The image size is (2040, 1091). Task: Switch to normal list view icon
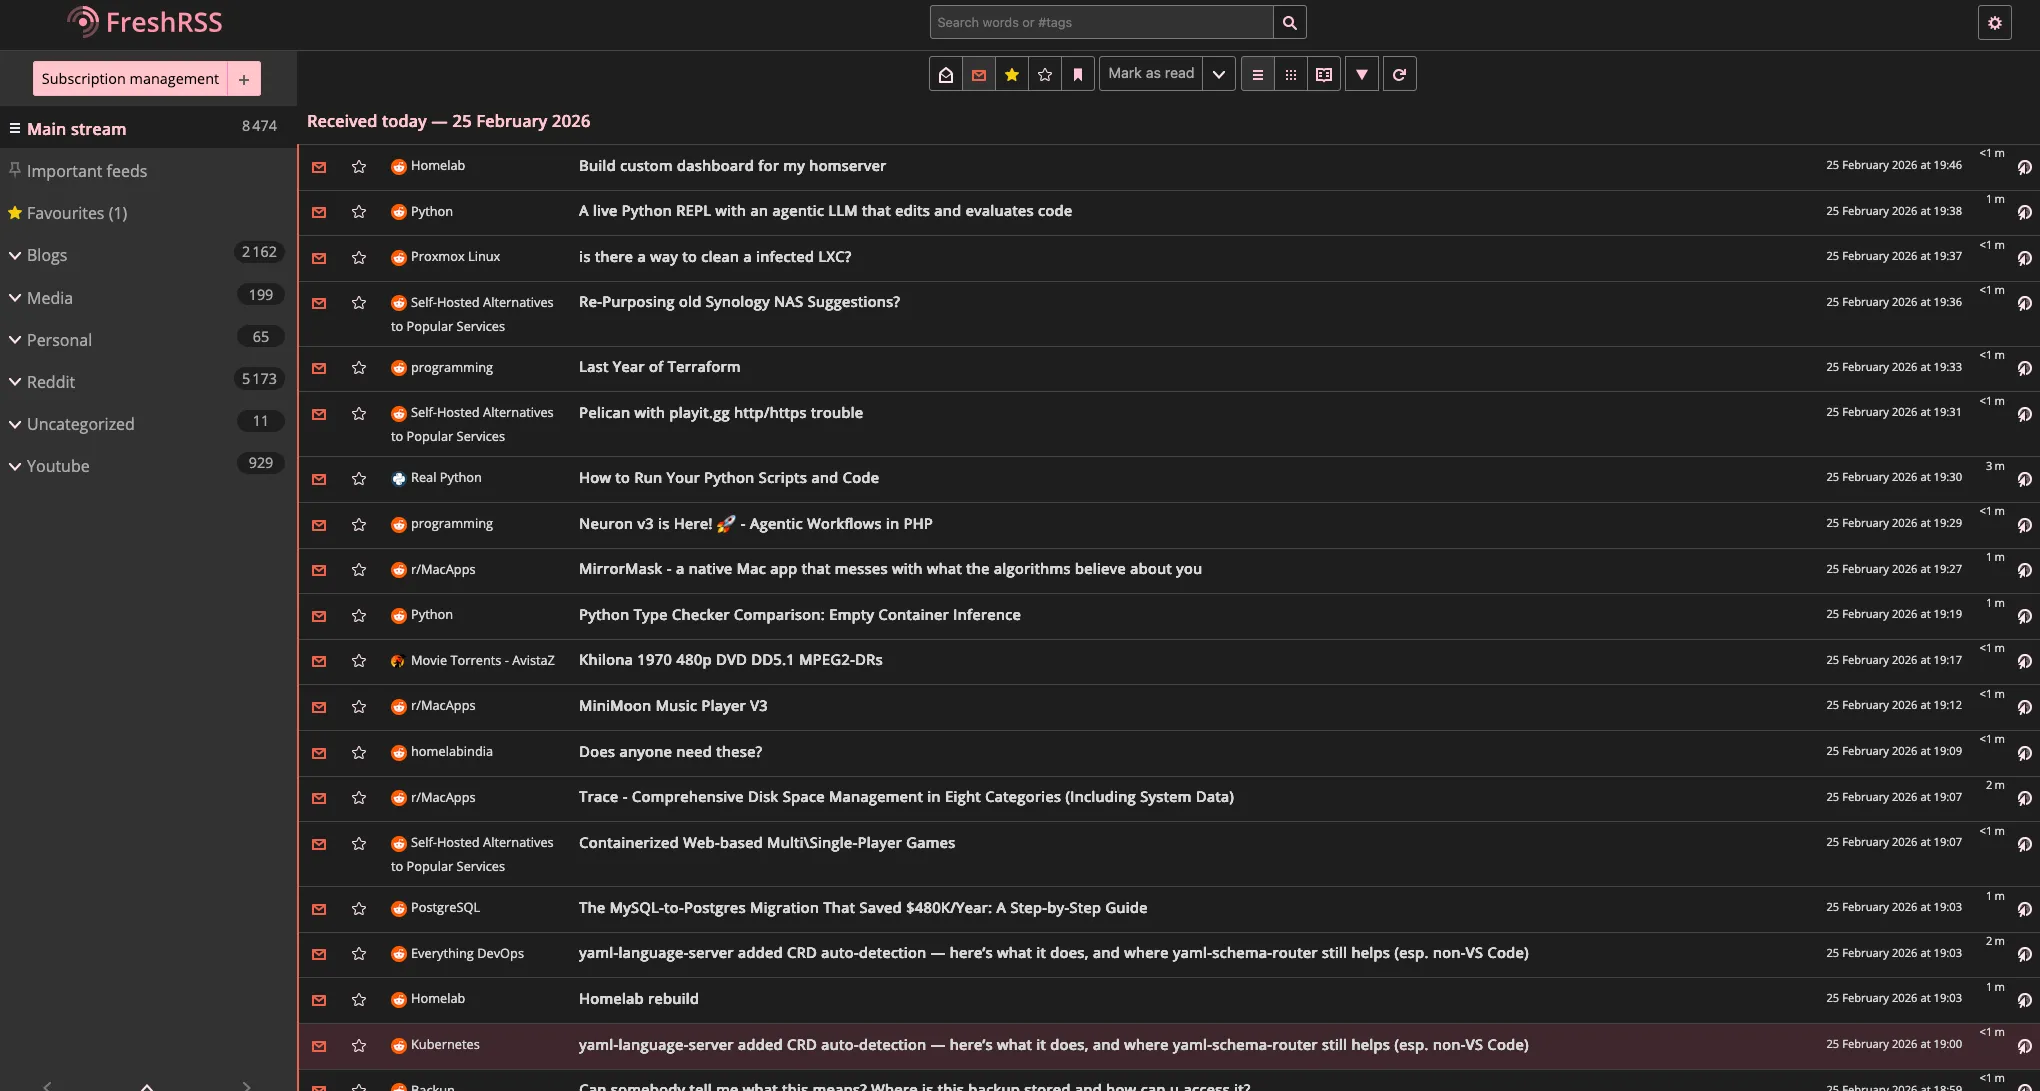1258,74
